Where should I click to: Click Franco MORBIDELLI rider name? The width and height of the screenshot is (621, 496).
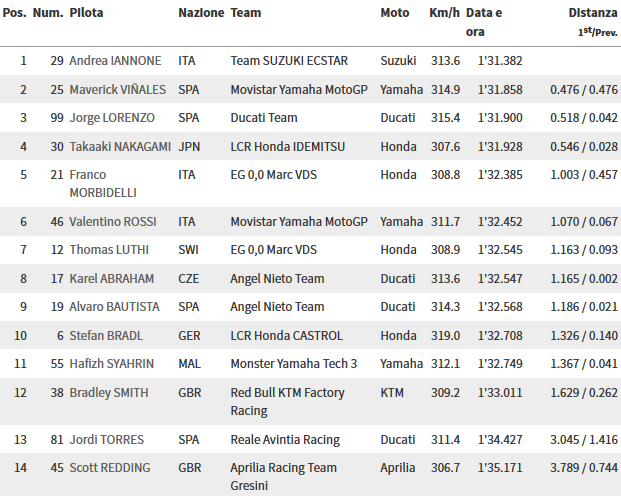coord(103,183)
